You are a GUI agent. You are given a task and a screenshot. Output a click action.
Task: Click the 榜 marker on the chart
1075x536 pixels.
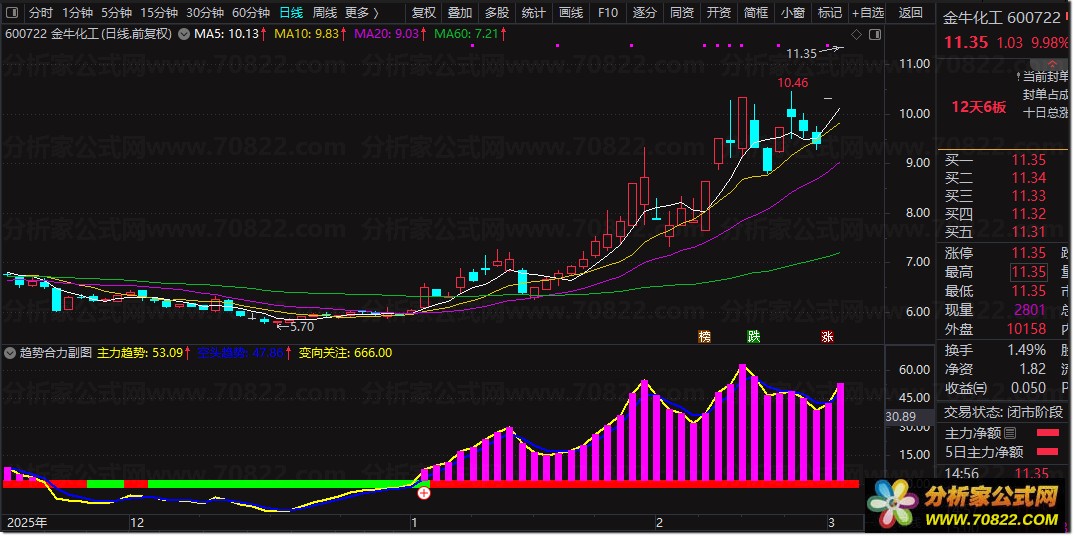(706, 336)
